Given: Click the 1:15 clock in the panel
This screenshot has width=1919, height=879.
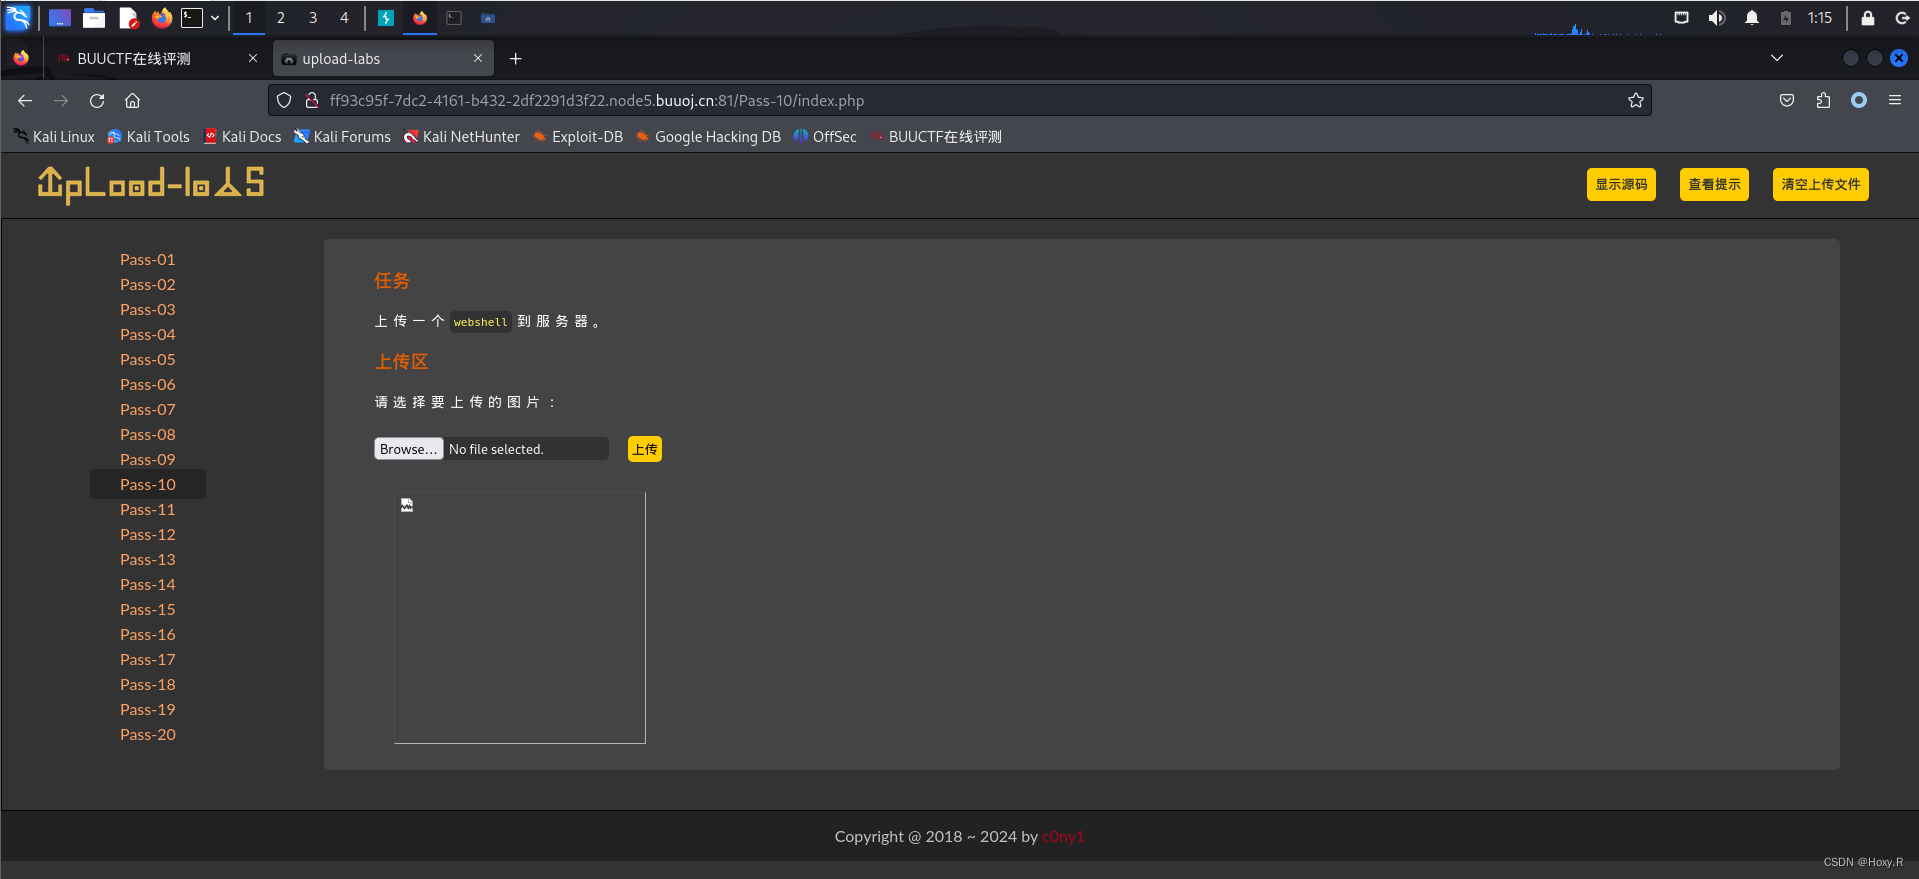Looking at the screenshot, I should click(x=1820, y=18).
